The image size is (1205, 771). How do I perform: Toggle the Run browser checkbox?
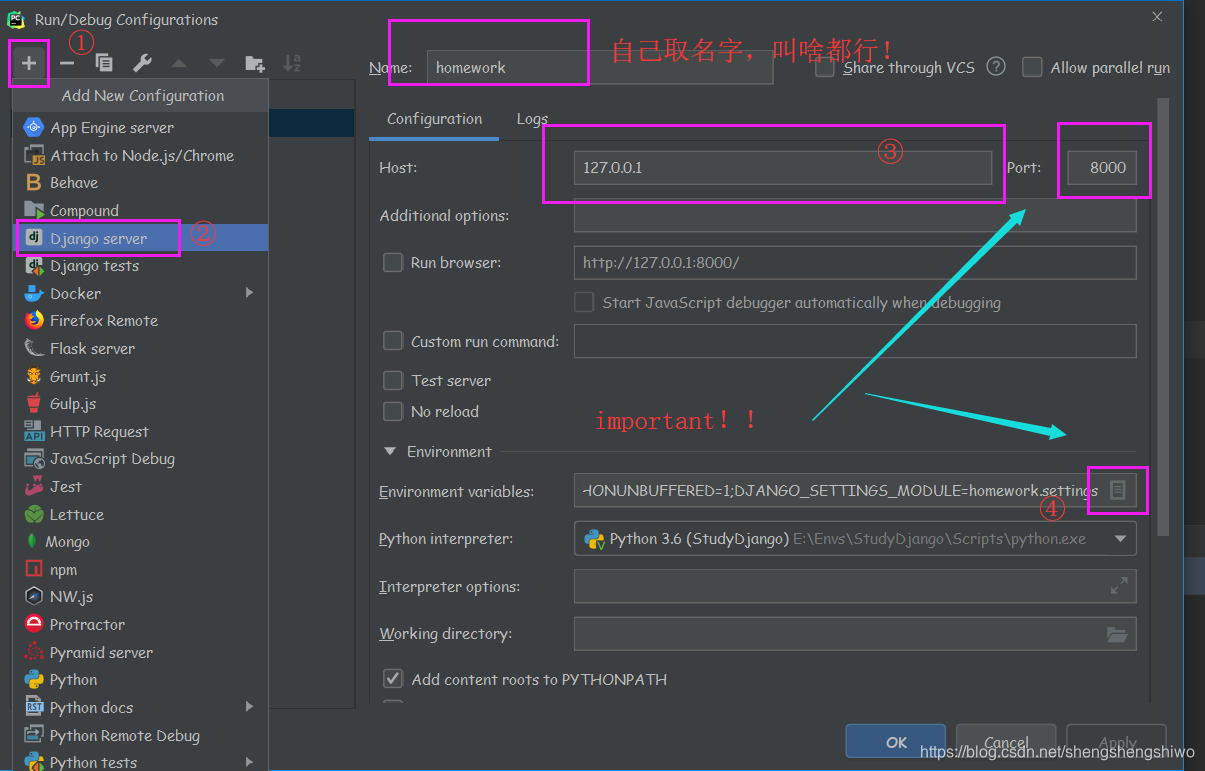(x=393, y=263)
